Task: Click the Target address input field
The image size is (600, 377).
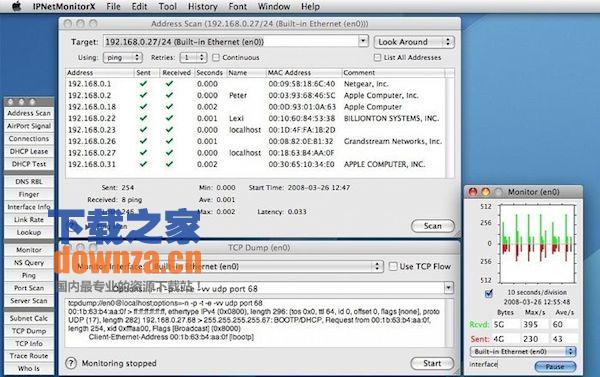Action: 231,42
